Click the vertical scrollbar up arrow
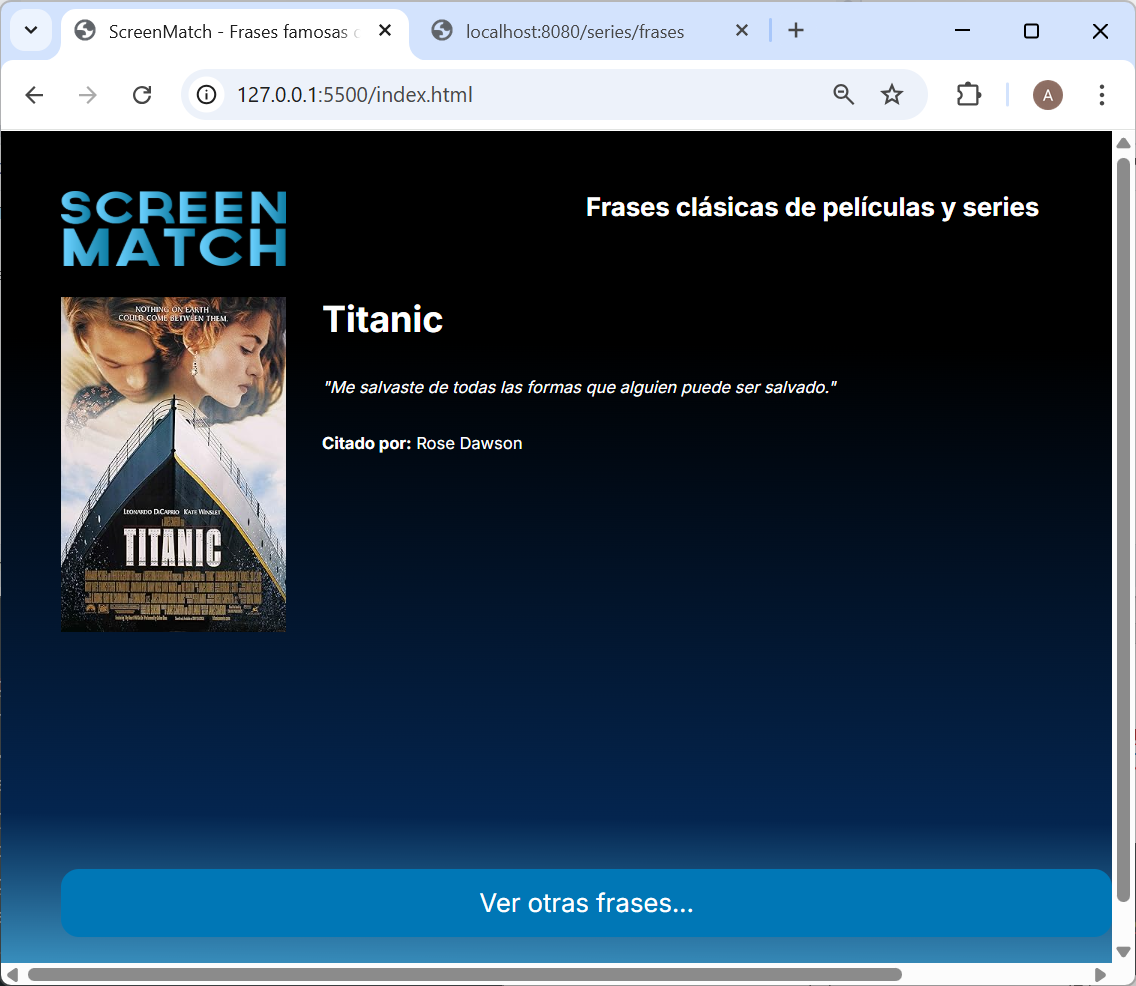Screen dimensions: 1136x986 (1124, 143)
